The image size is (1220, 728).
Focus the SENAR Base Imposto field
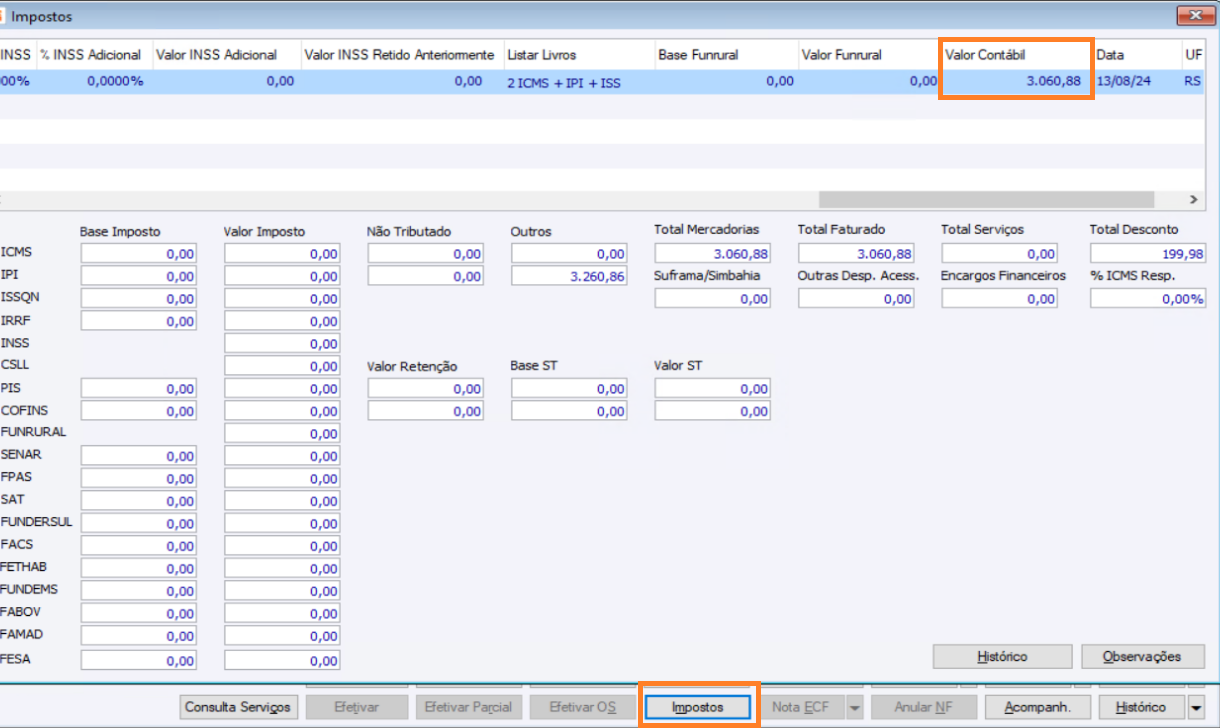click(138, 456)
